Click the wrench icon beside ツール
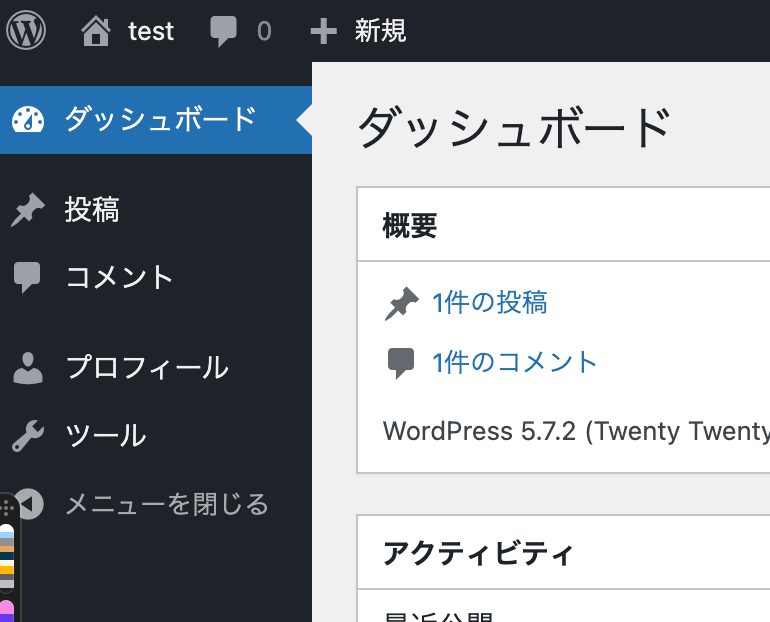The height and width of the screenshot is (622, 770). (x=28, y=435)
